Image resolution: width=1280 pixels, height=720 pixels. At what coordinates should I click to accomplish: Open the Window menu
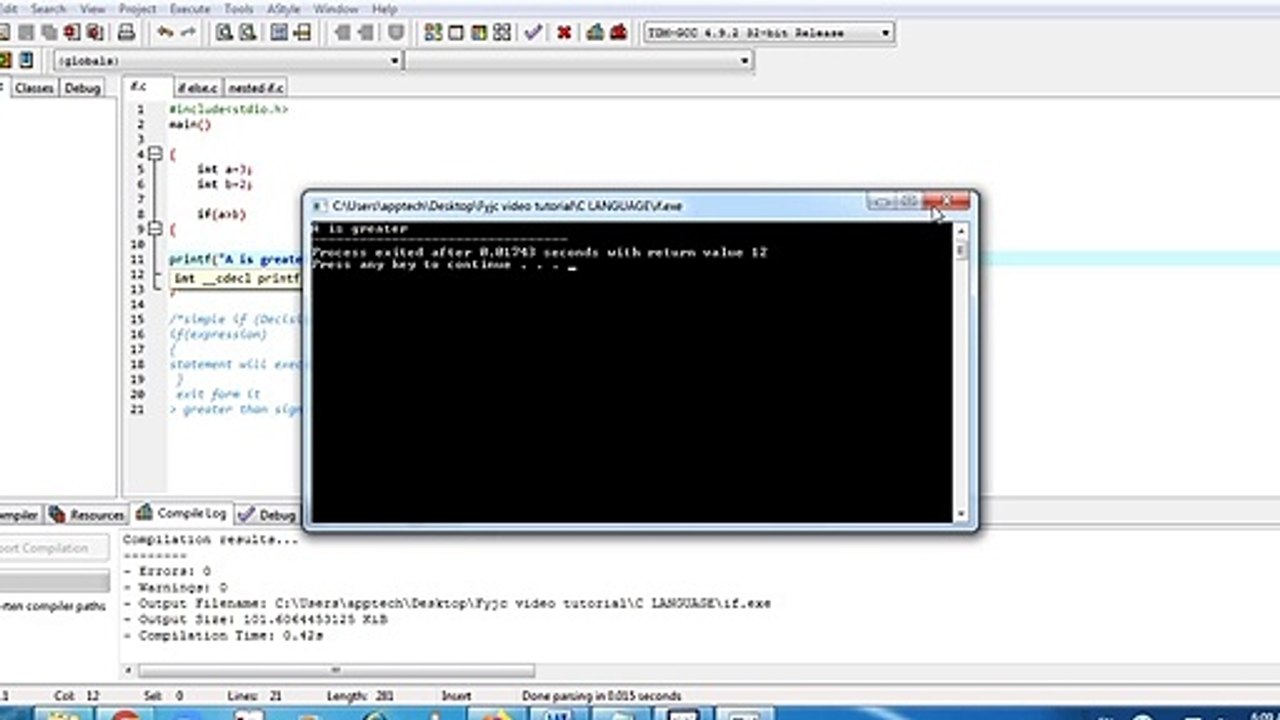click(x=336, y=9)
